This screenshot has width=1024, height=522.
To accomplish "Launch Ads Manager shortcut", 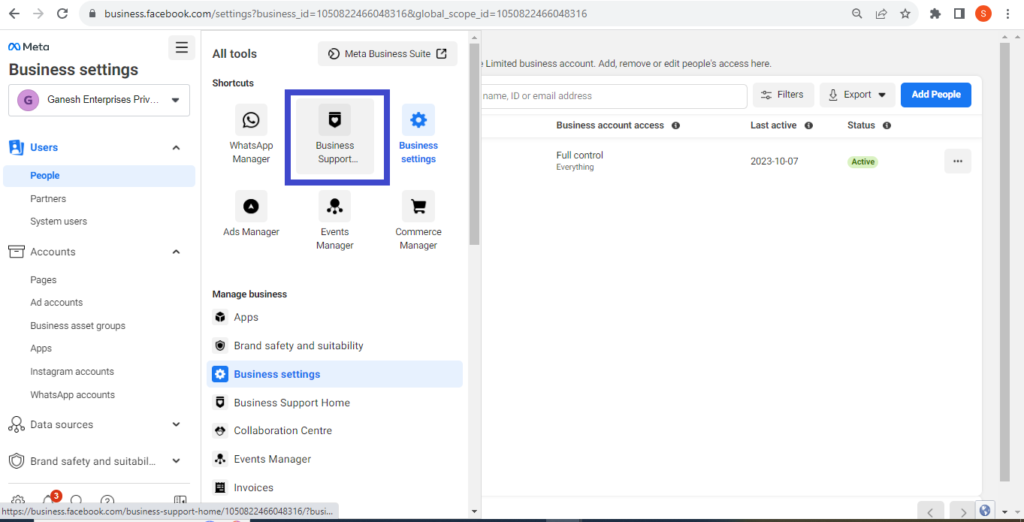I will click(251, 214).
